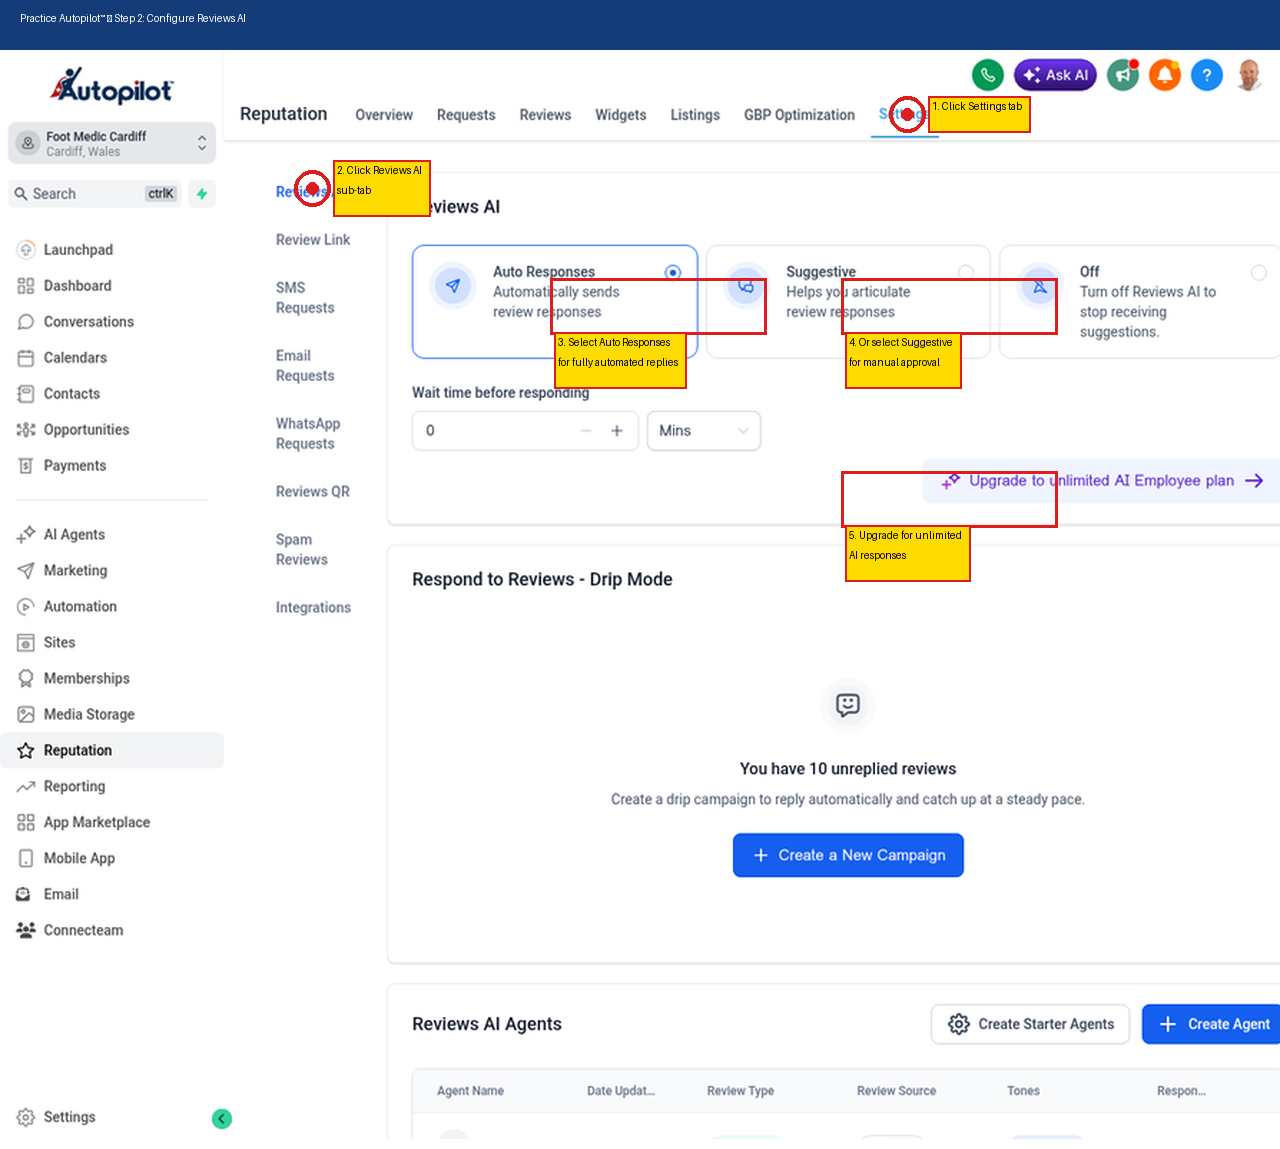Collapse sidebar with green arrow button

222,1119
